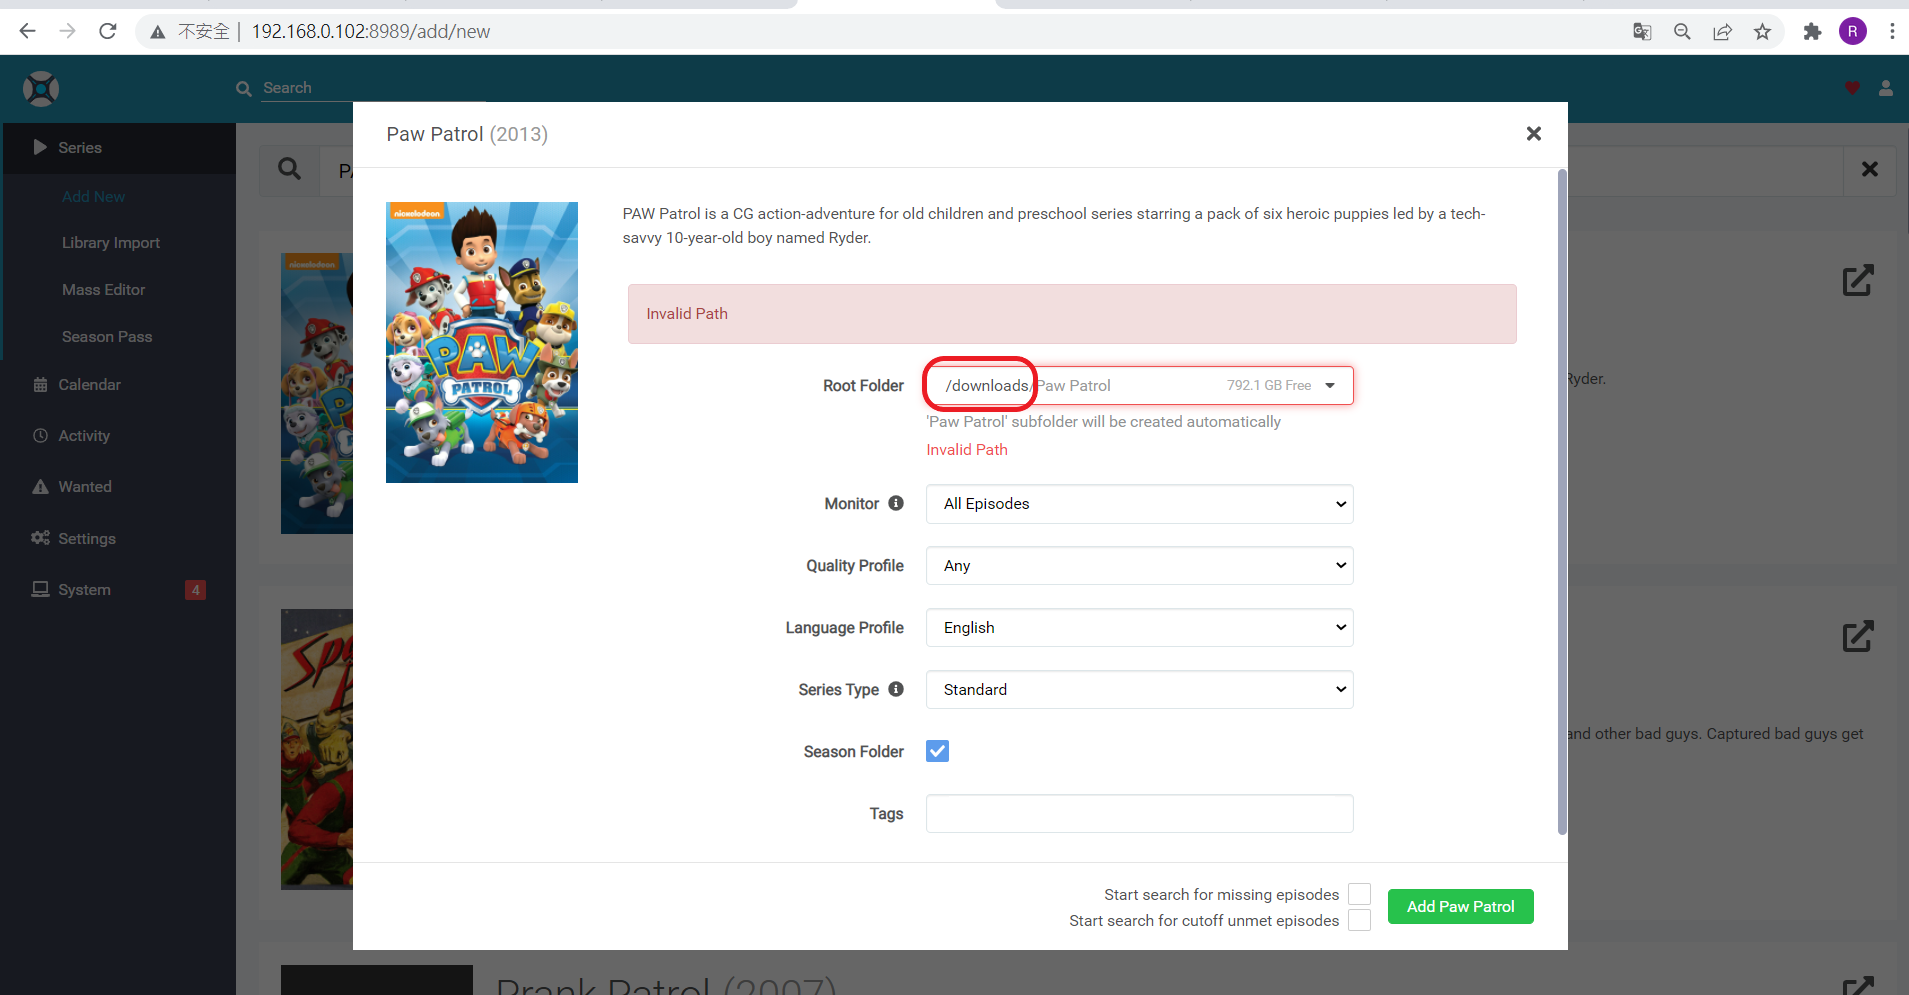Open second result's external link icon
This screenshot has width=1909, height=995.
(1858, 636)
